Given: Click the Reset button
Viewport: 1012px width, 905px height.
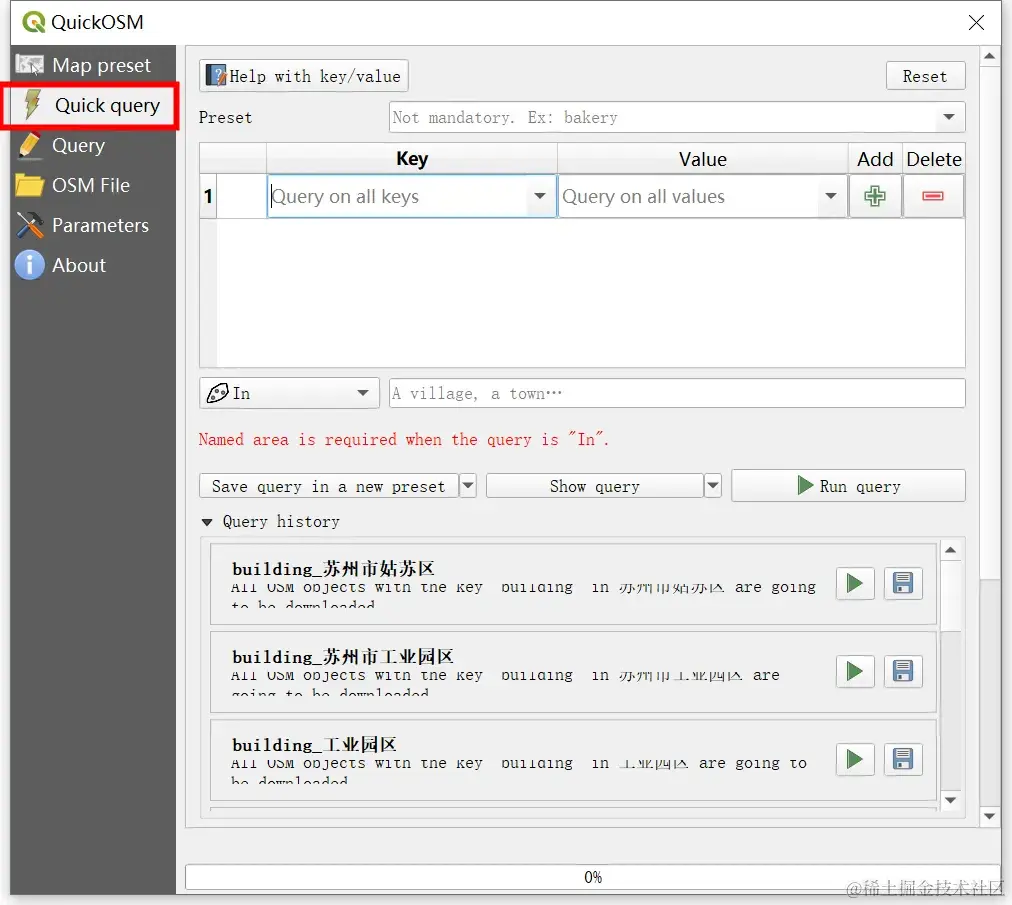Looking at the screenshot, I should [925, 76].
